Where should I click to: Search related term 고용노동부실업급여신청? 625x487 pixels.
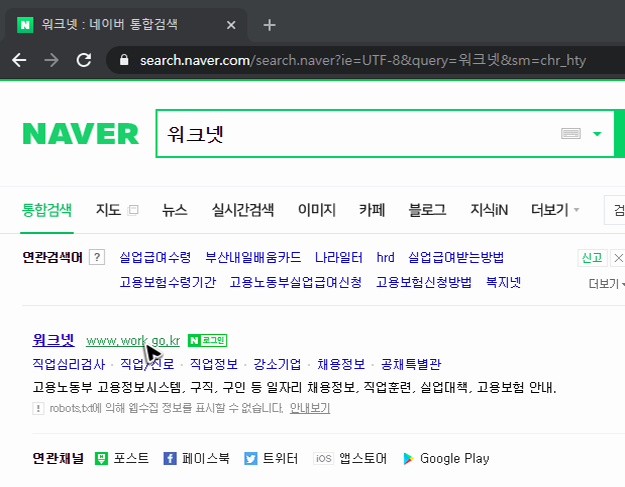[296, 283]
